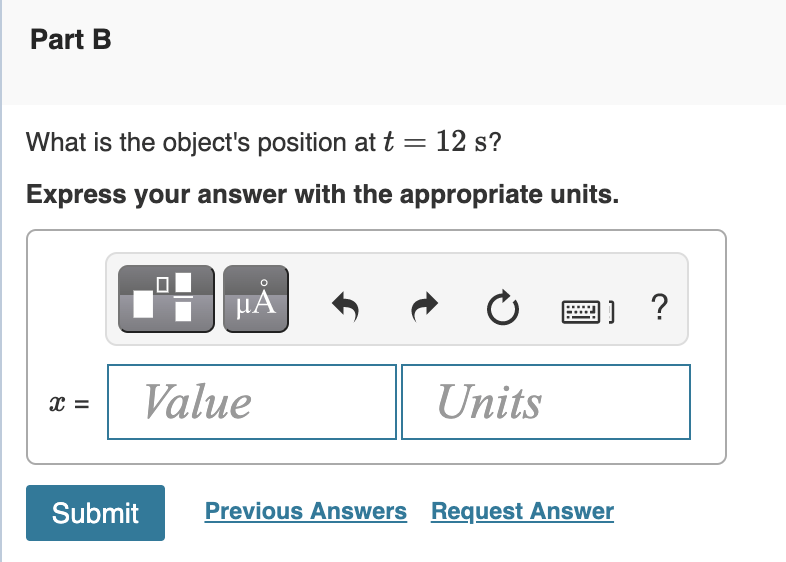The height and width of the screenshot is (562, 786).
Task: Open the μÅ symbols palette
Action: pyautogui.click(x=255, y=298)
